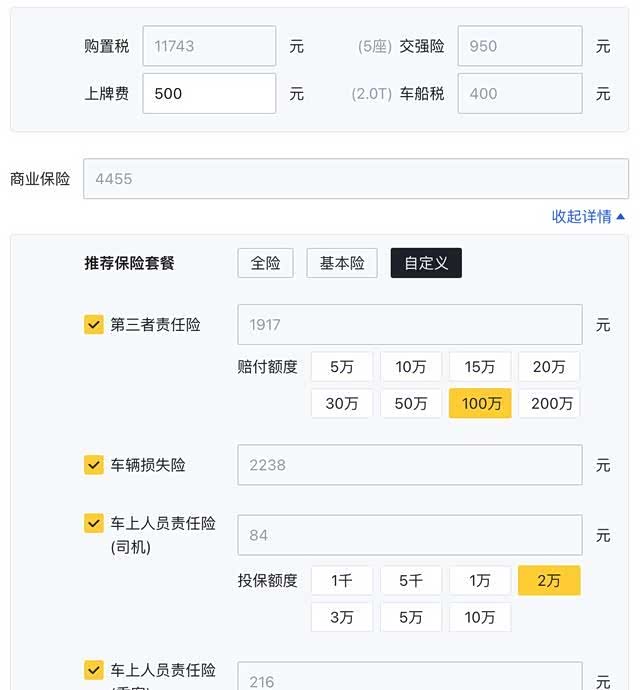Pick 1千 driver insured amount

coord(342,580)
